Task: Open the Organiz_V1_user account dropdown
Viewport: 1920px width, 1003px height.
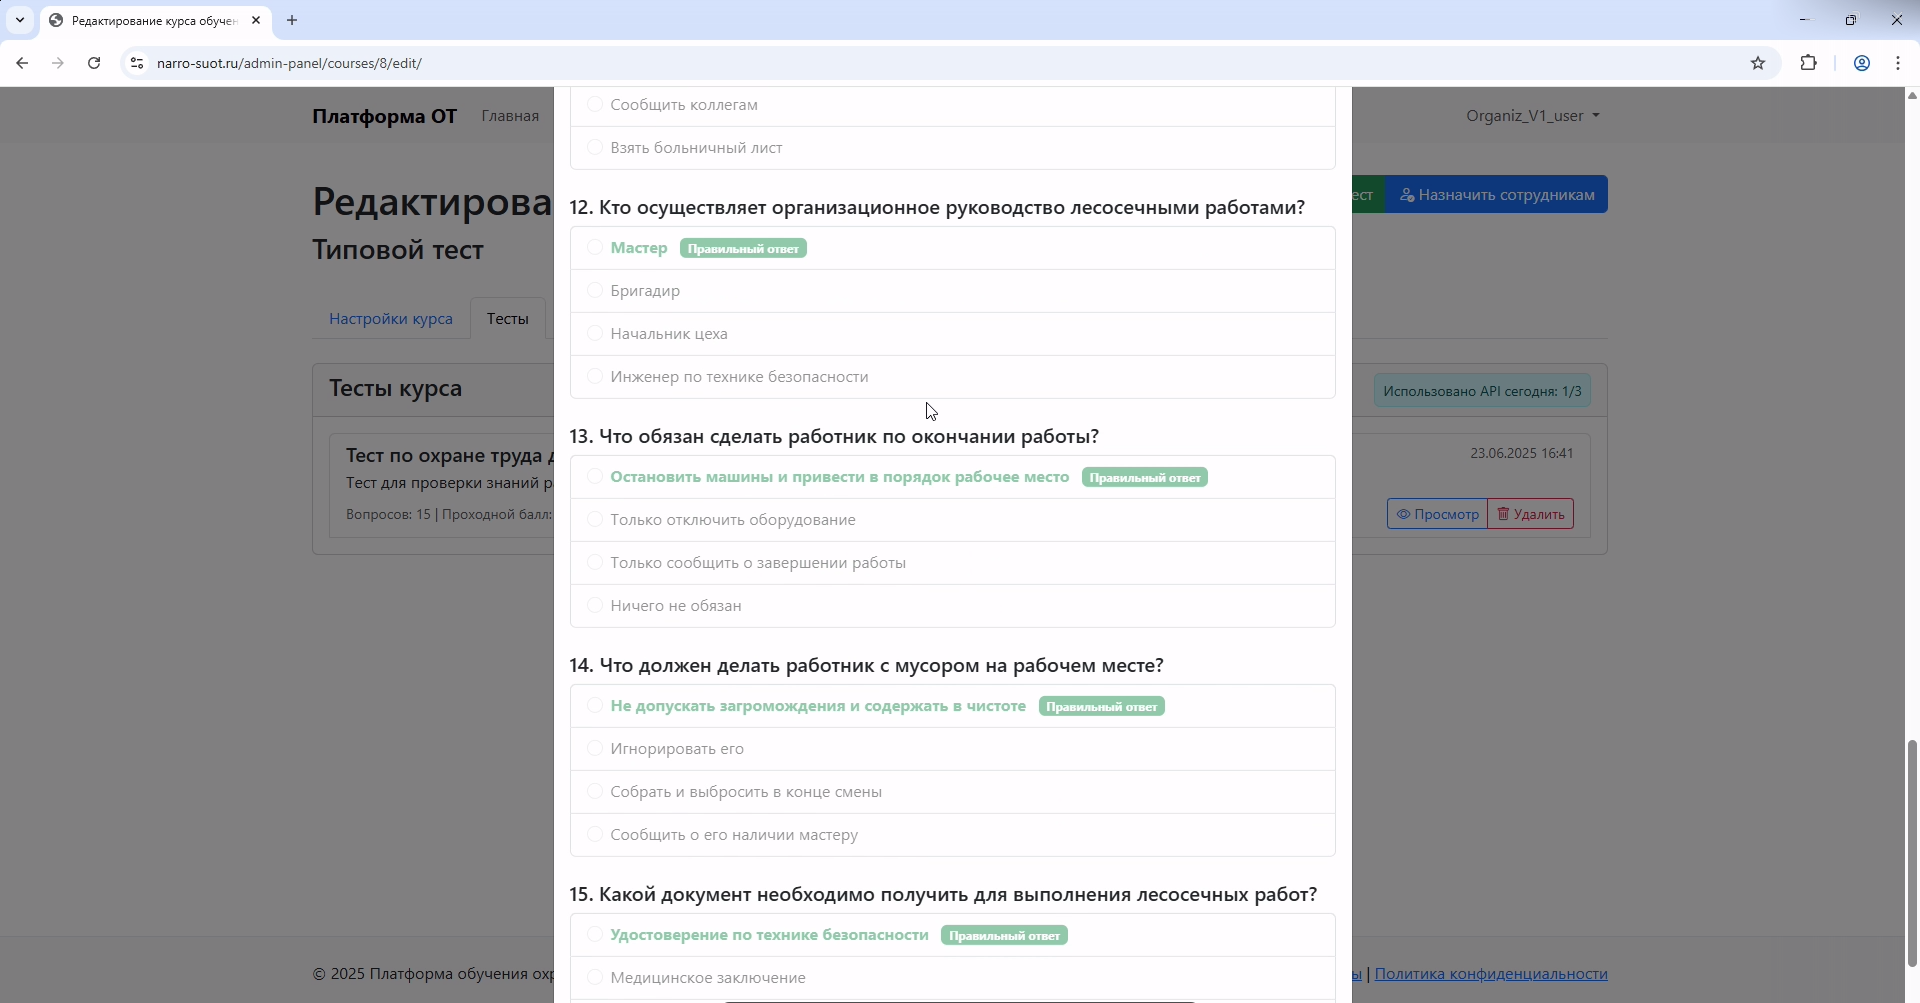Action: (x=1532, y=115)
